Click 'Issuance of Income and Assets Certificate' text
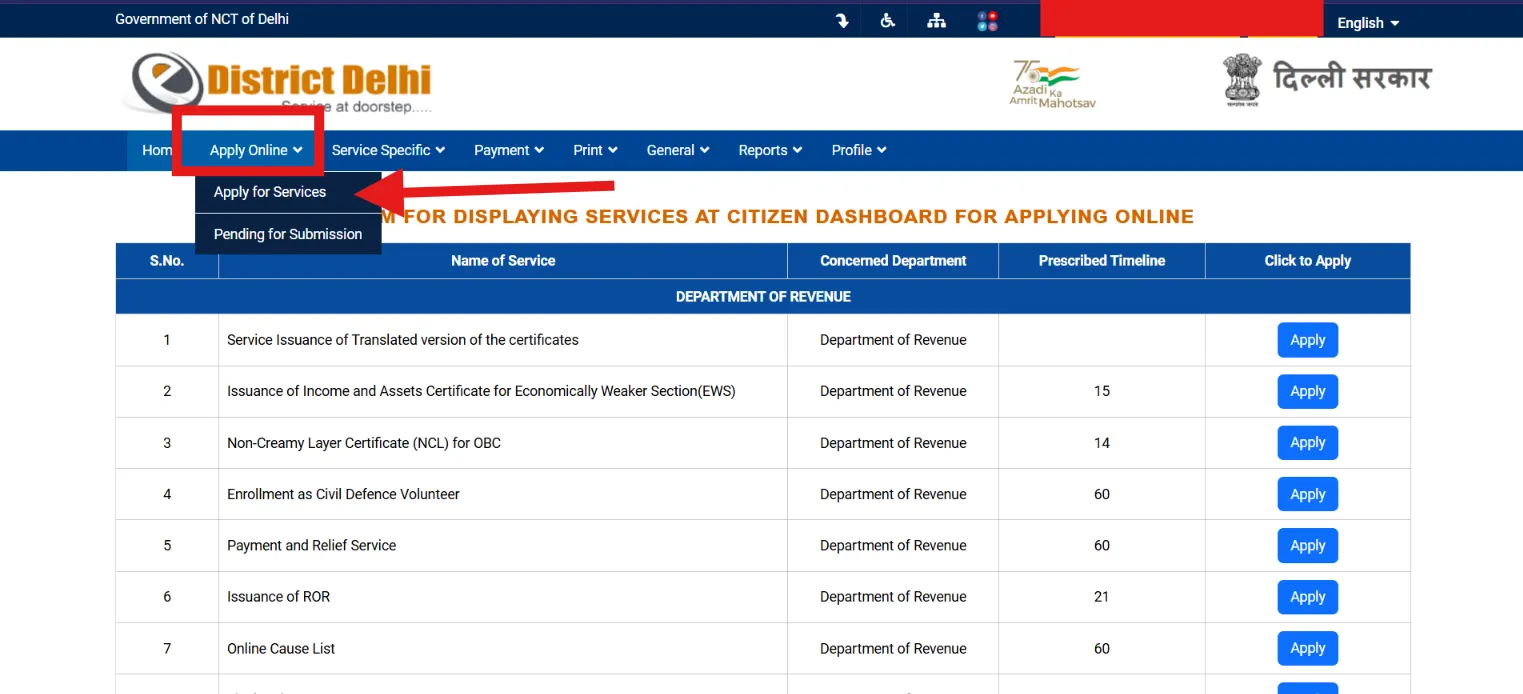The image size is (1523, 694). 481,391
